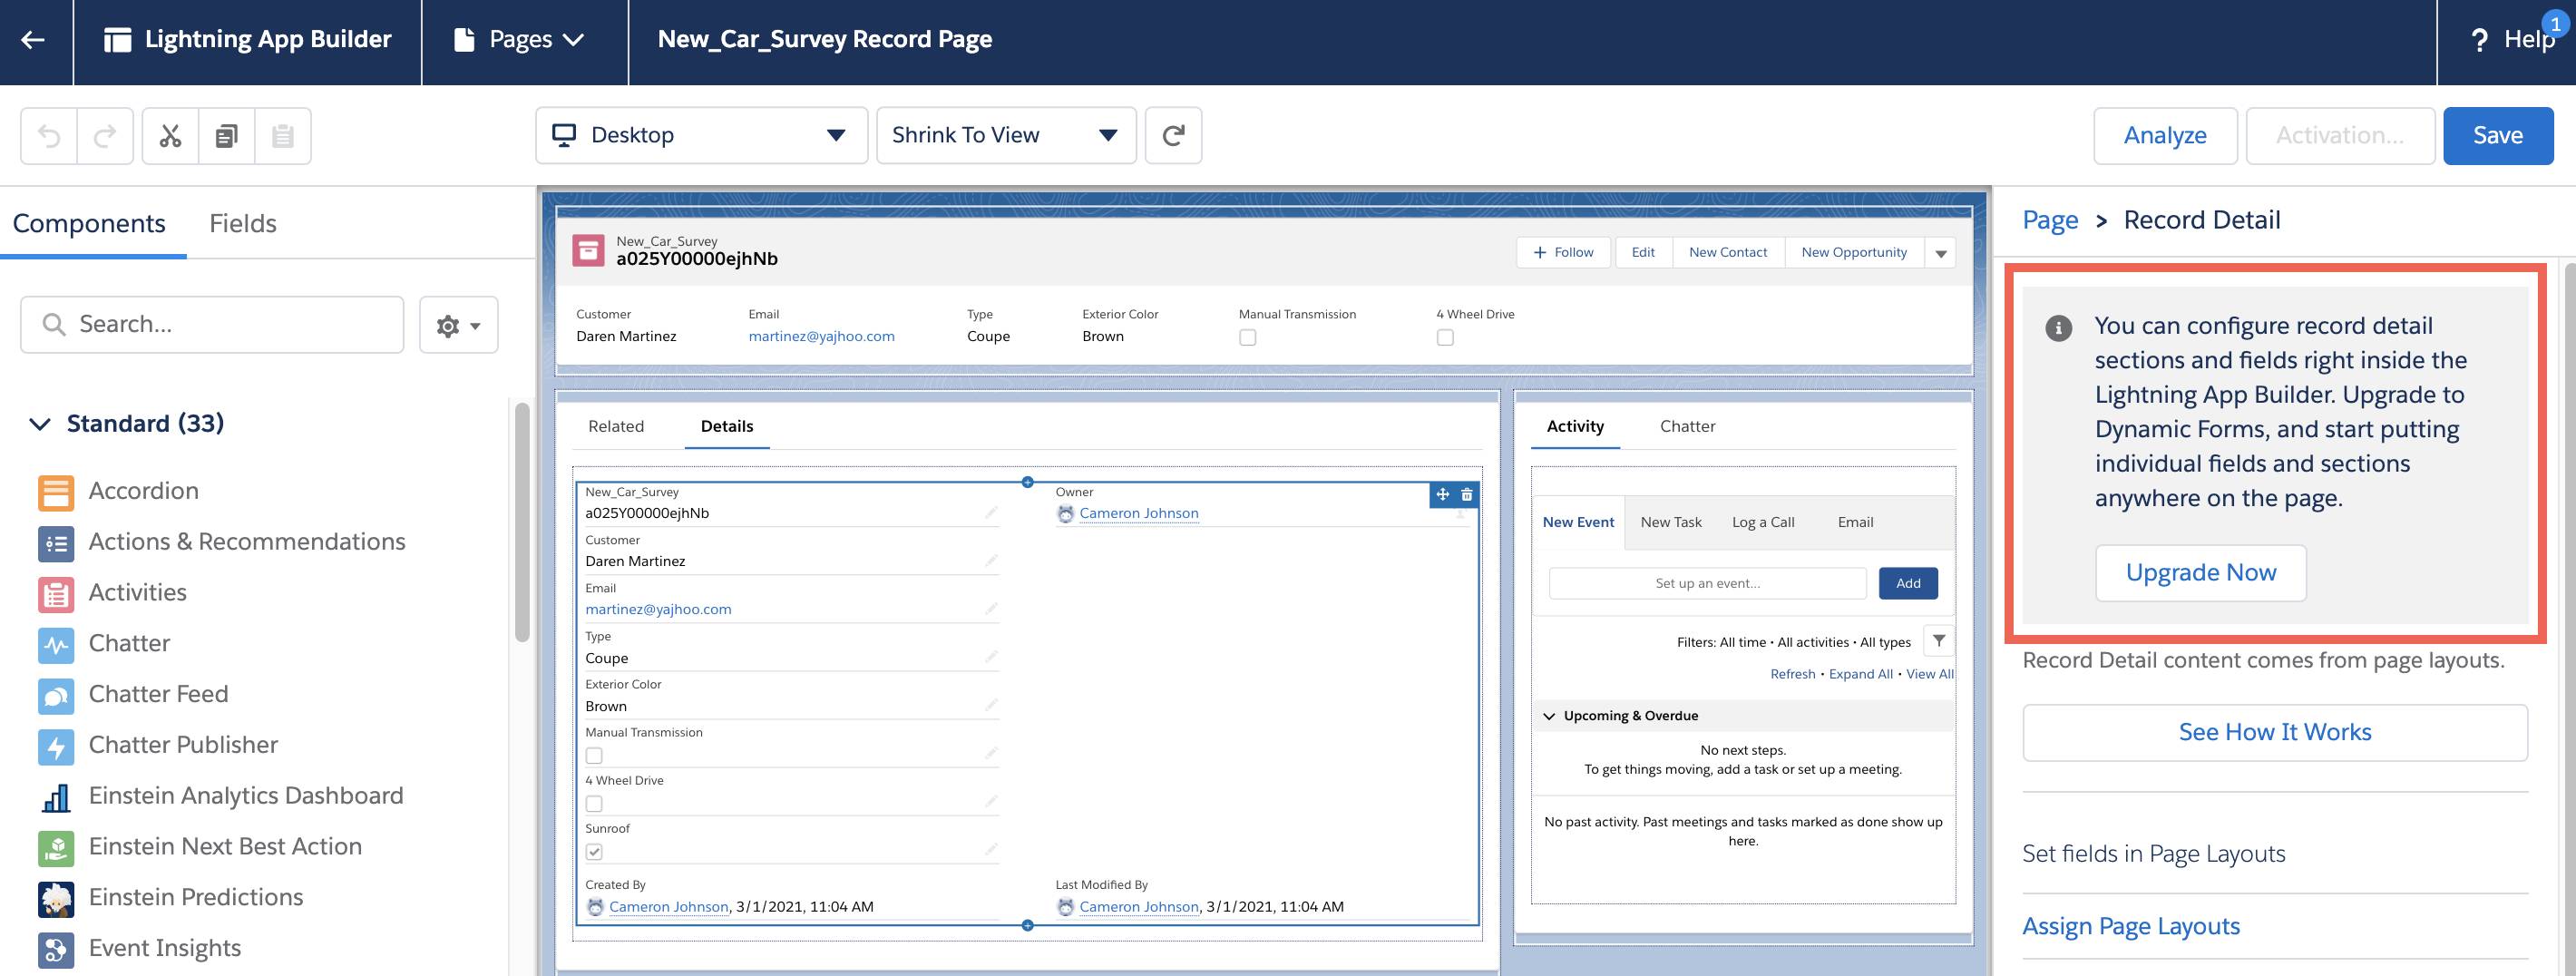Toggle 4 Wheel Drive checkbox in Details
Screen dimensions: 2576x976
click(594, 804)
